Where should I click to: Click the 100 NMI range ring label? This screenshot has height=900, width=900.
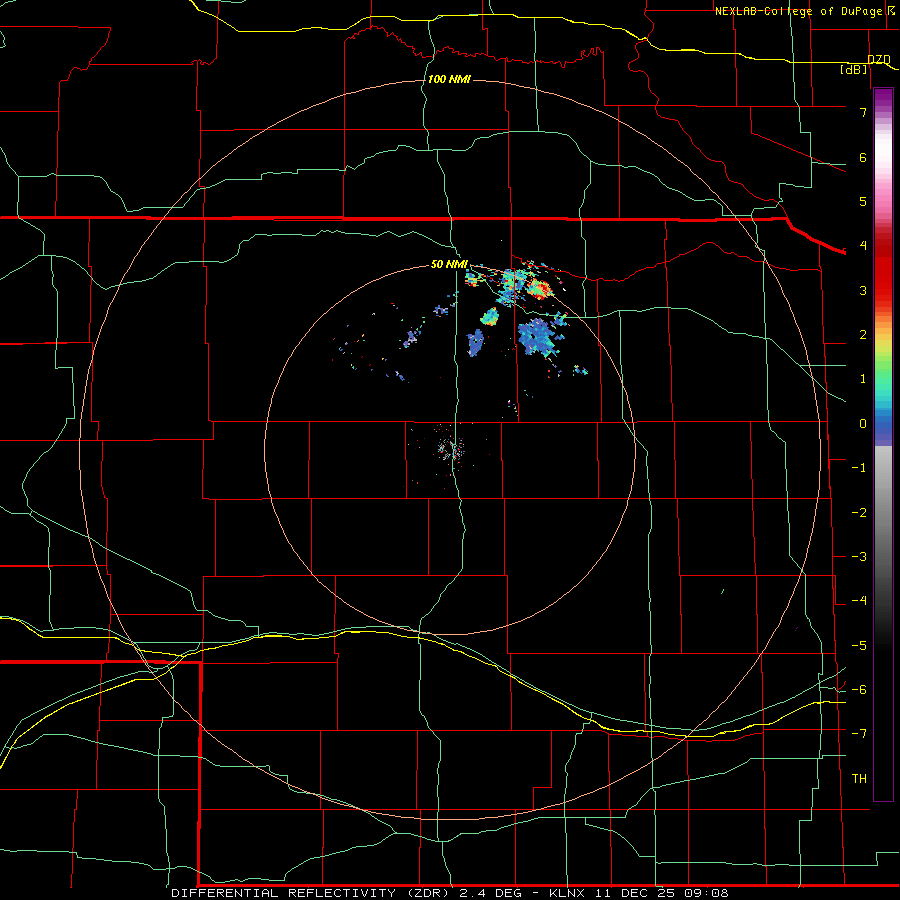pyautogui.click(x=449, y=79)
